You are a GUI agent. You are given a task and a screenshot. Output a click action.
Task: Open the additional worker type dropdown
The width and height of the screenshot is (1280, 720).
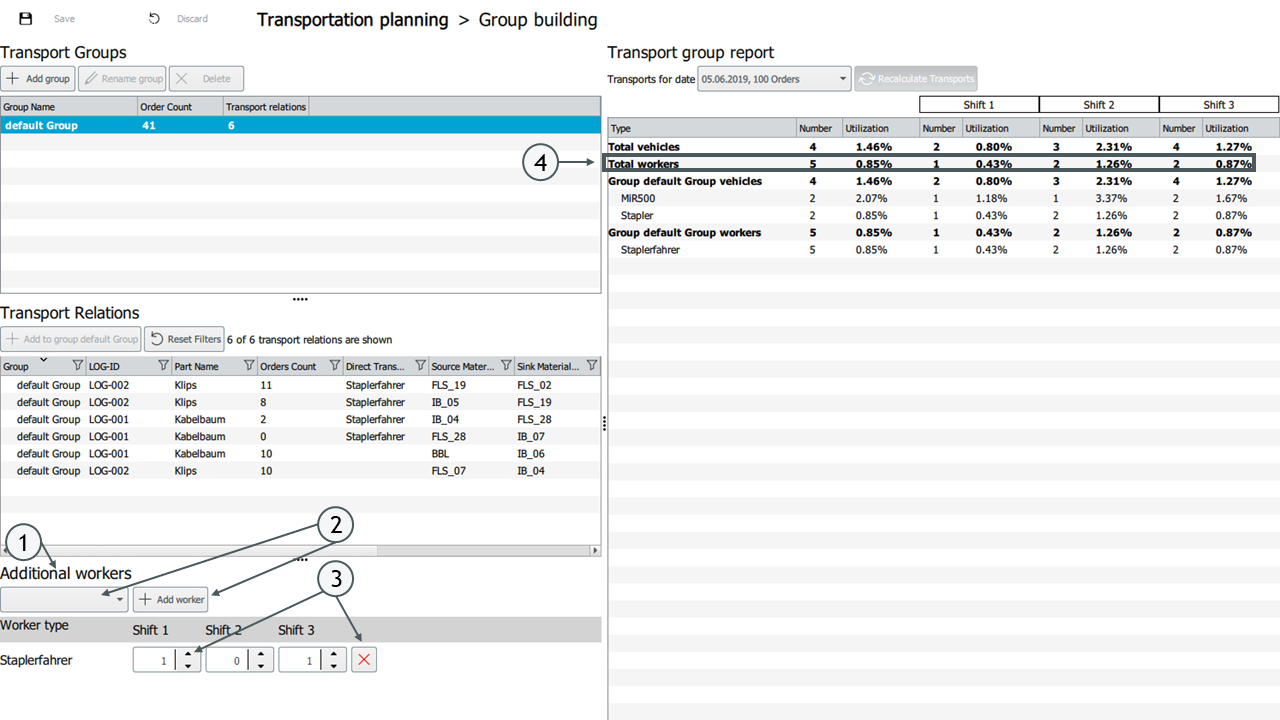(65, 600)
